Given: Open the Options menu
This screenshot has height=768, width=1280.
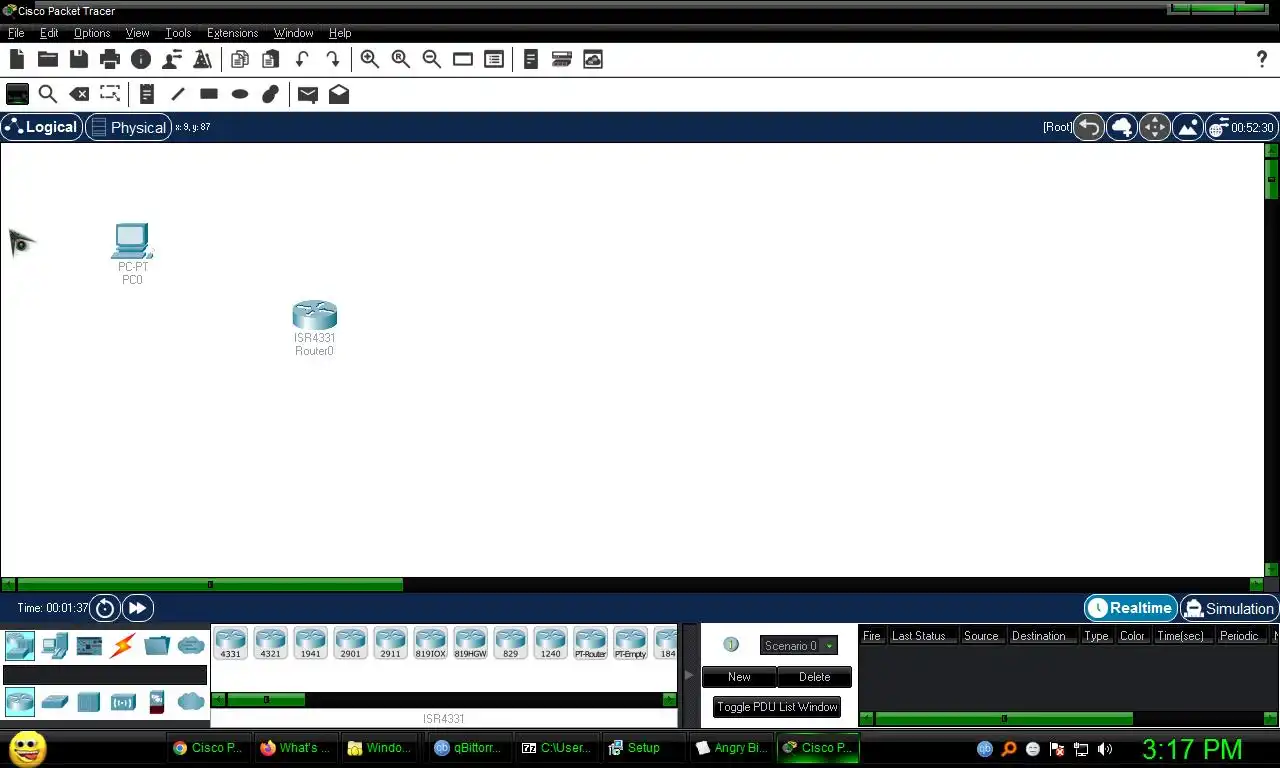Looking at the screenshot, I should pyautogui.click(x=92, y=33).
